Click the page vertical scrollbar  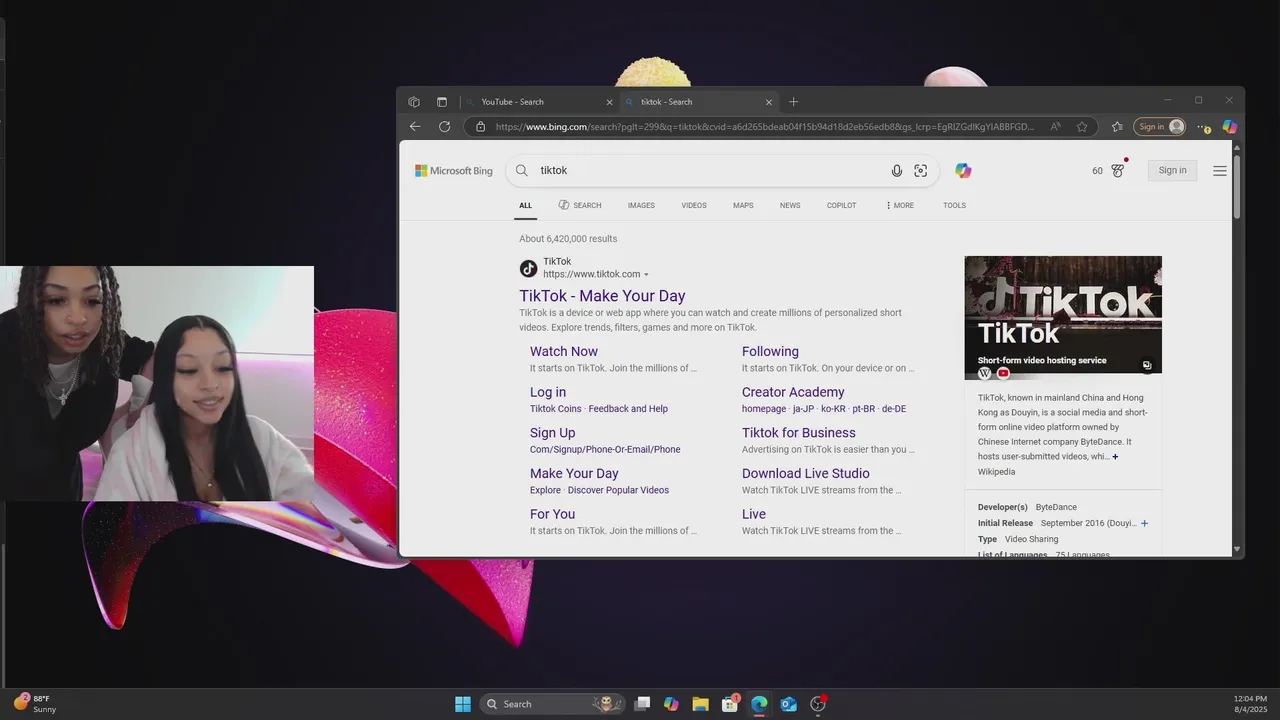pyautogui.click(x=1237, y=185)
